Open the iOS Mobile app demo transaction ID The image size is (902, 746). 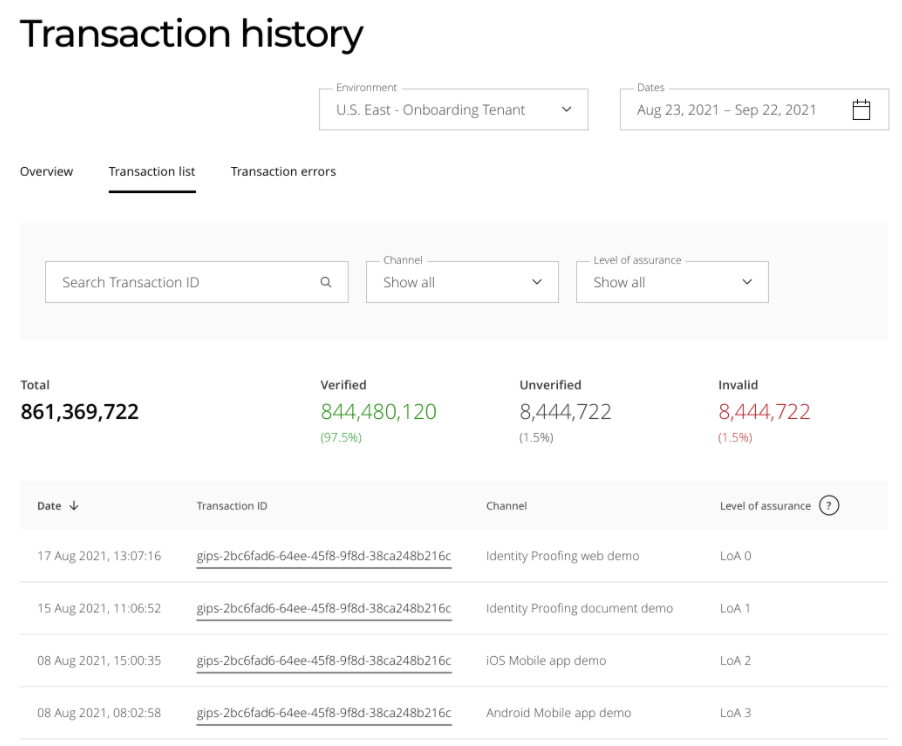pos(324,661)
